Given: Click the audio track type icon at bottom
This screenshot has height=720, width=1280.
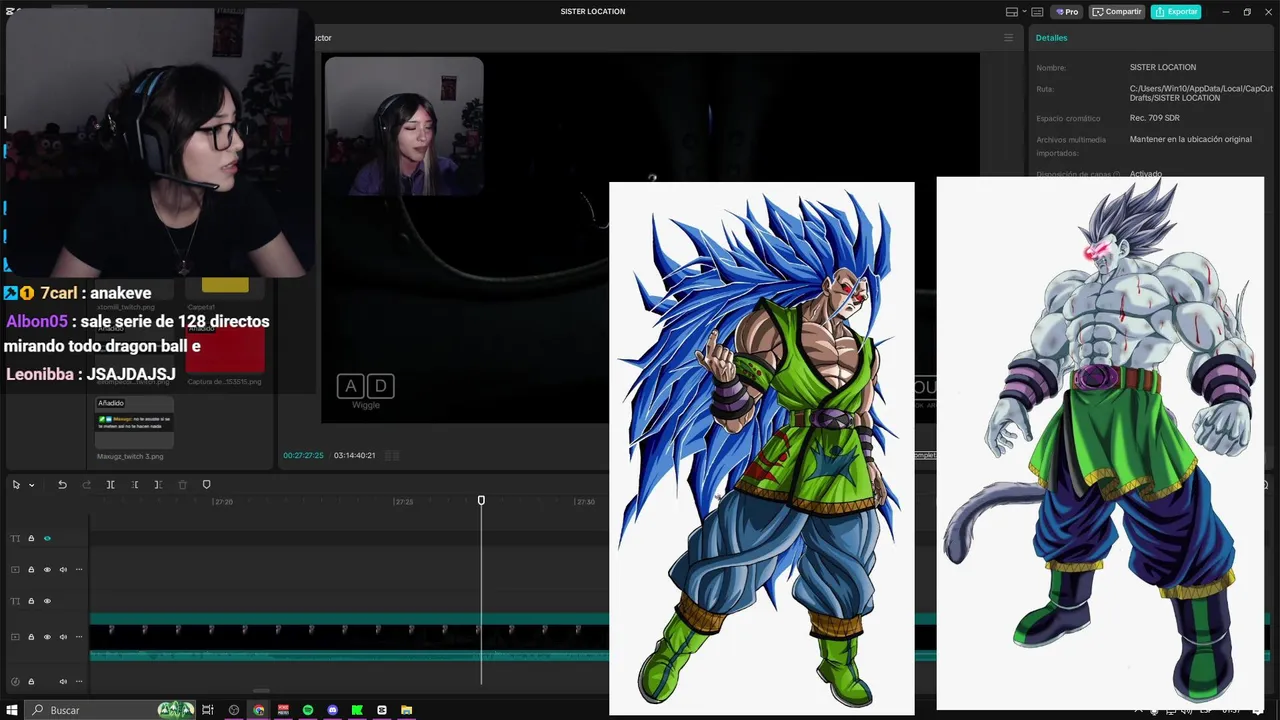Looking at the screenshot, I should [15, 682].
